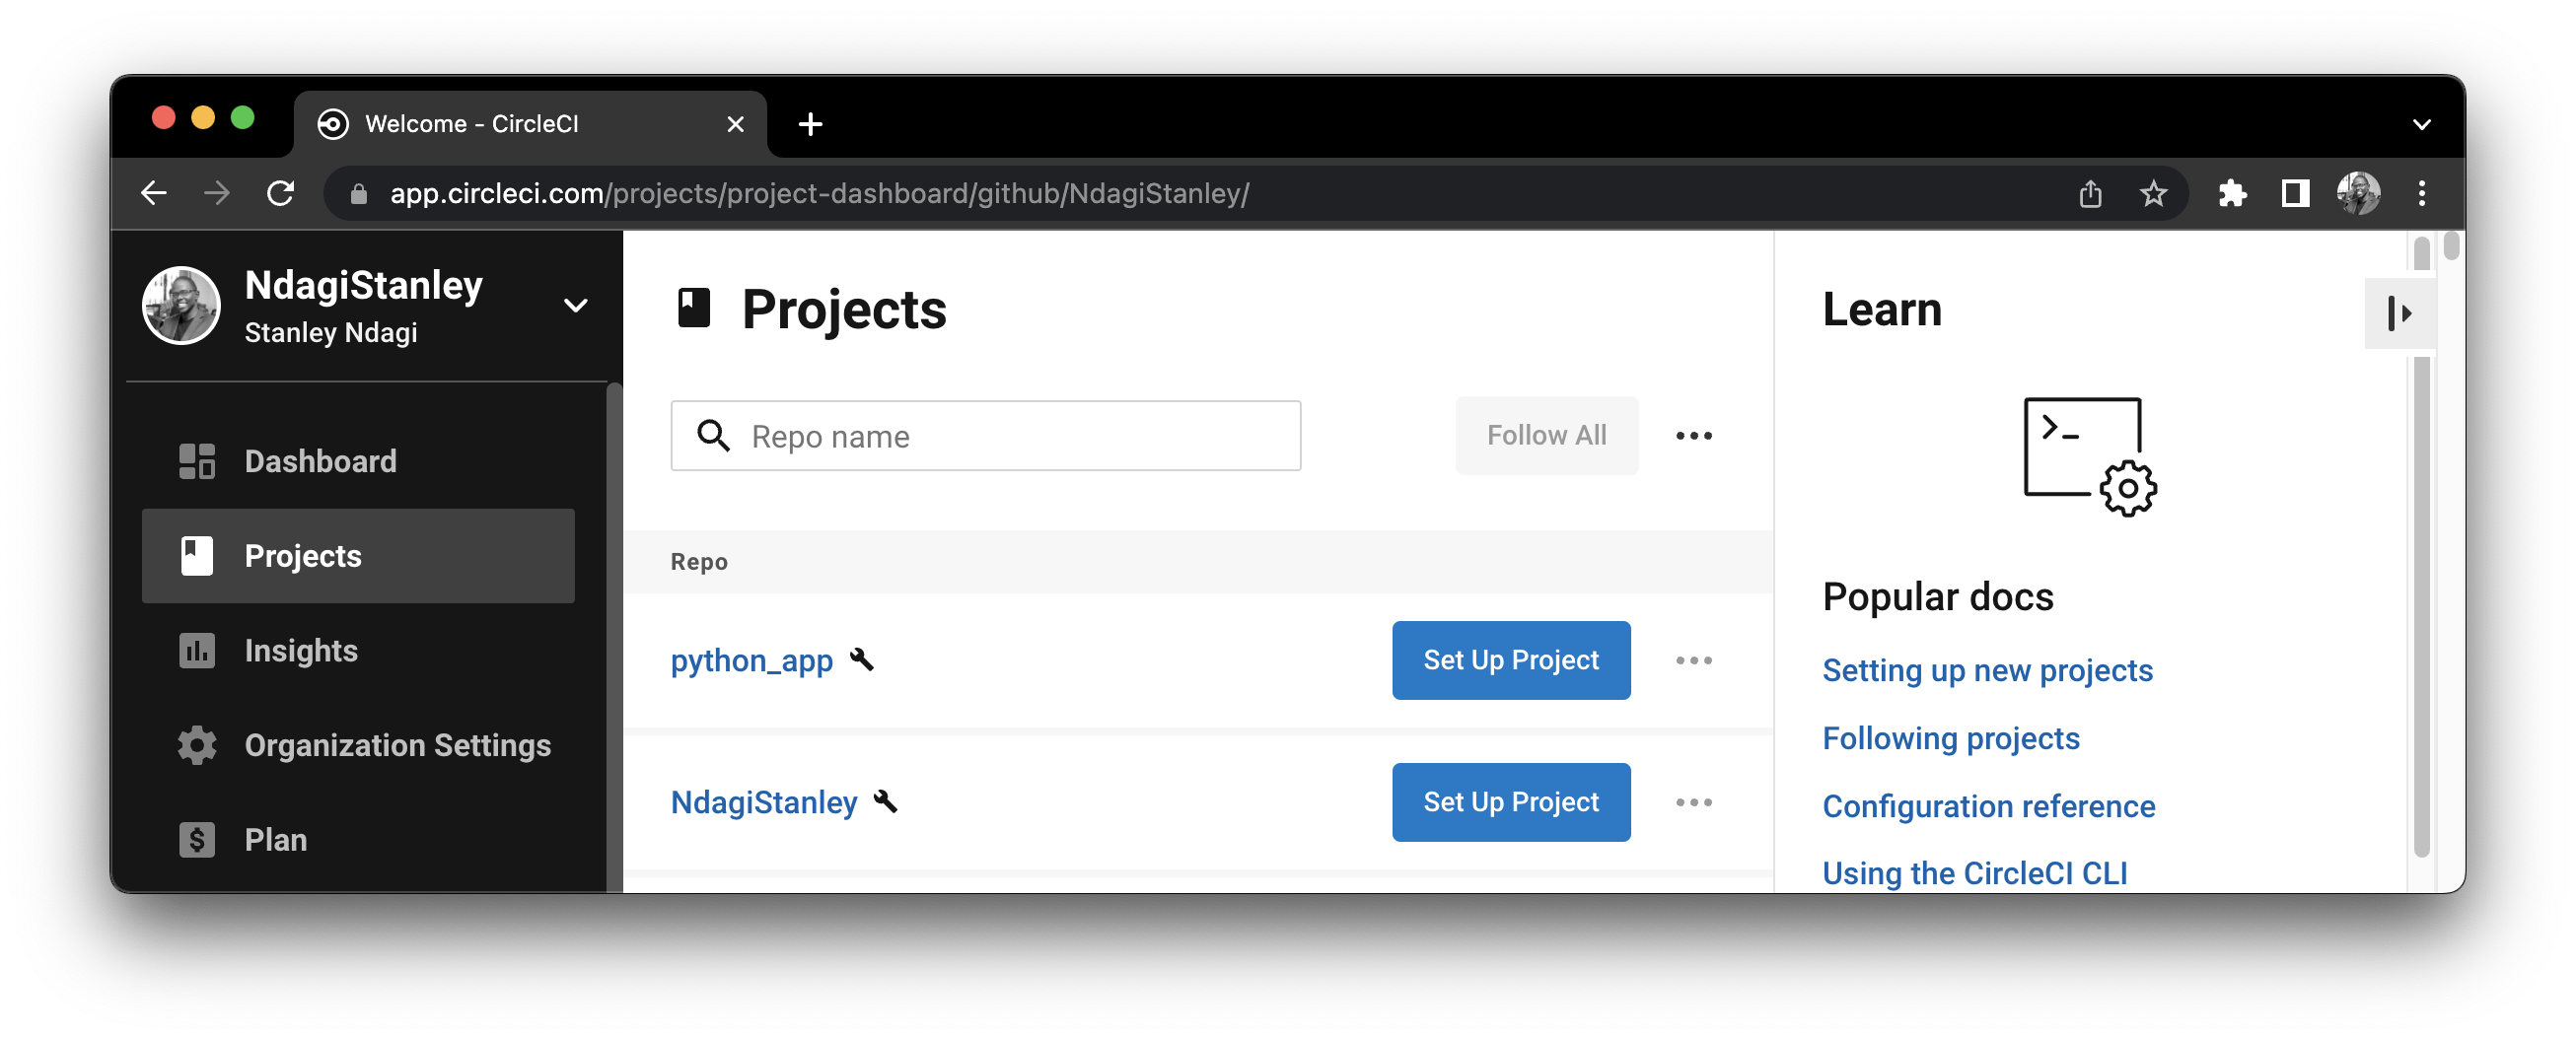The image size is (2576, 1039).
Task: Click the magnifier icon in the repo search
Action: [714, 436]
